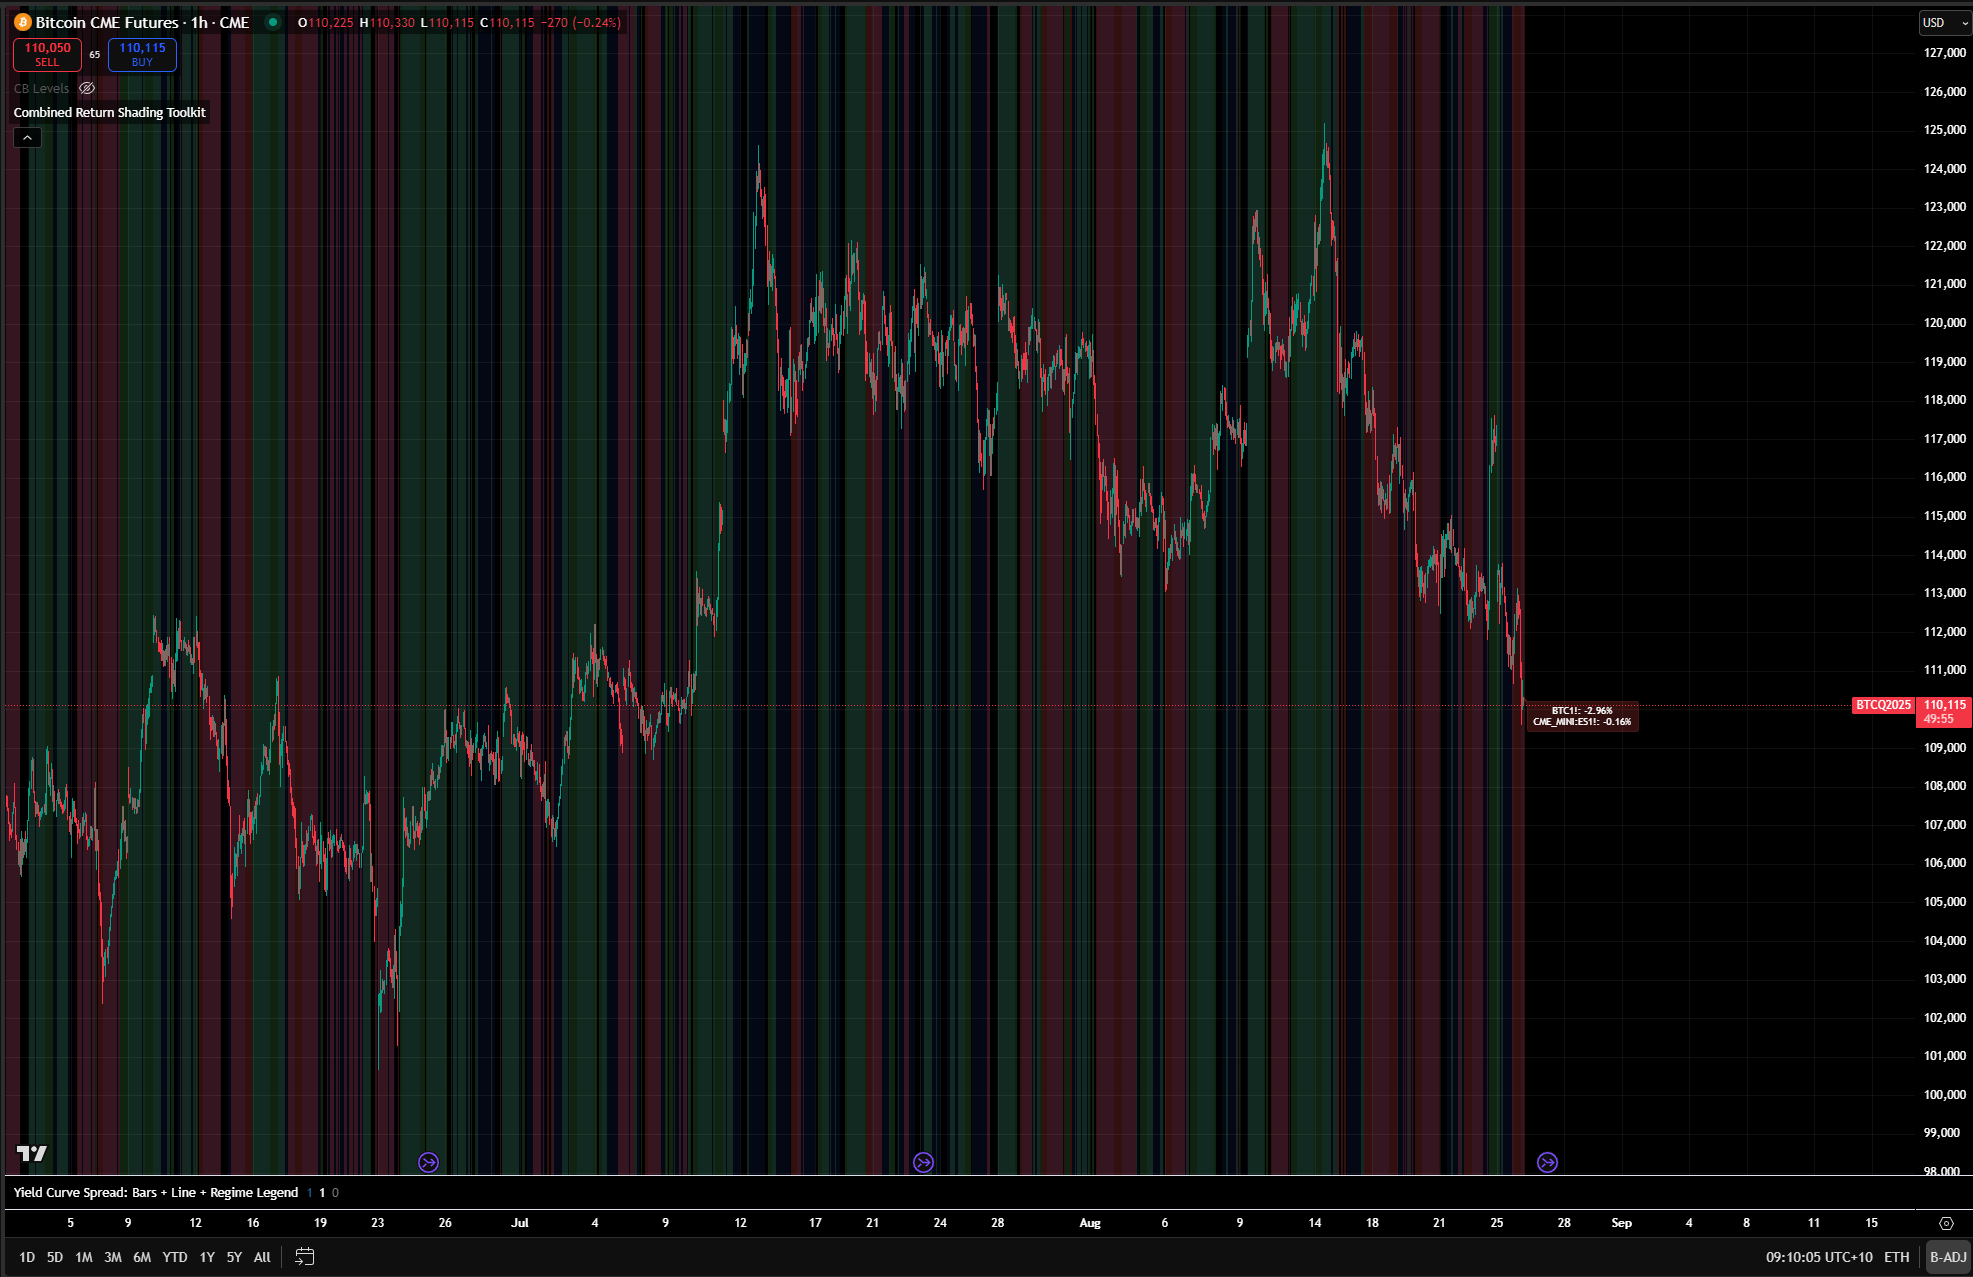Collapse the indicator legend chevron

27,137
